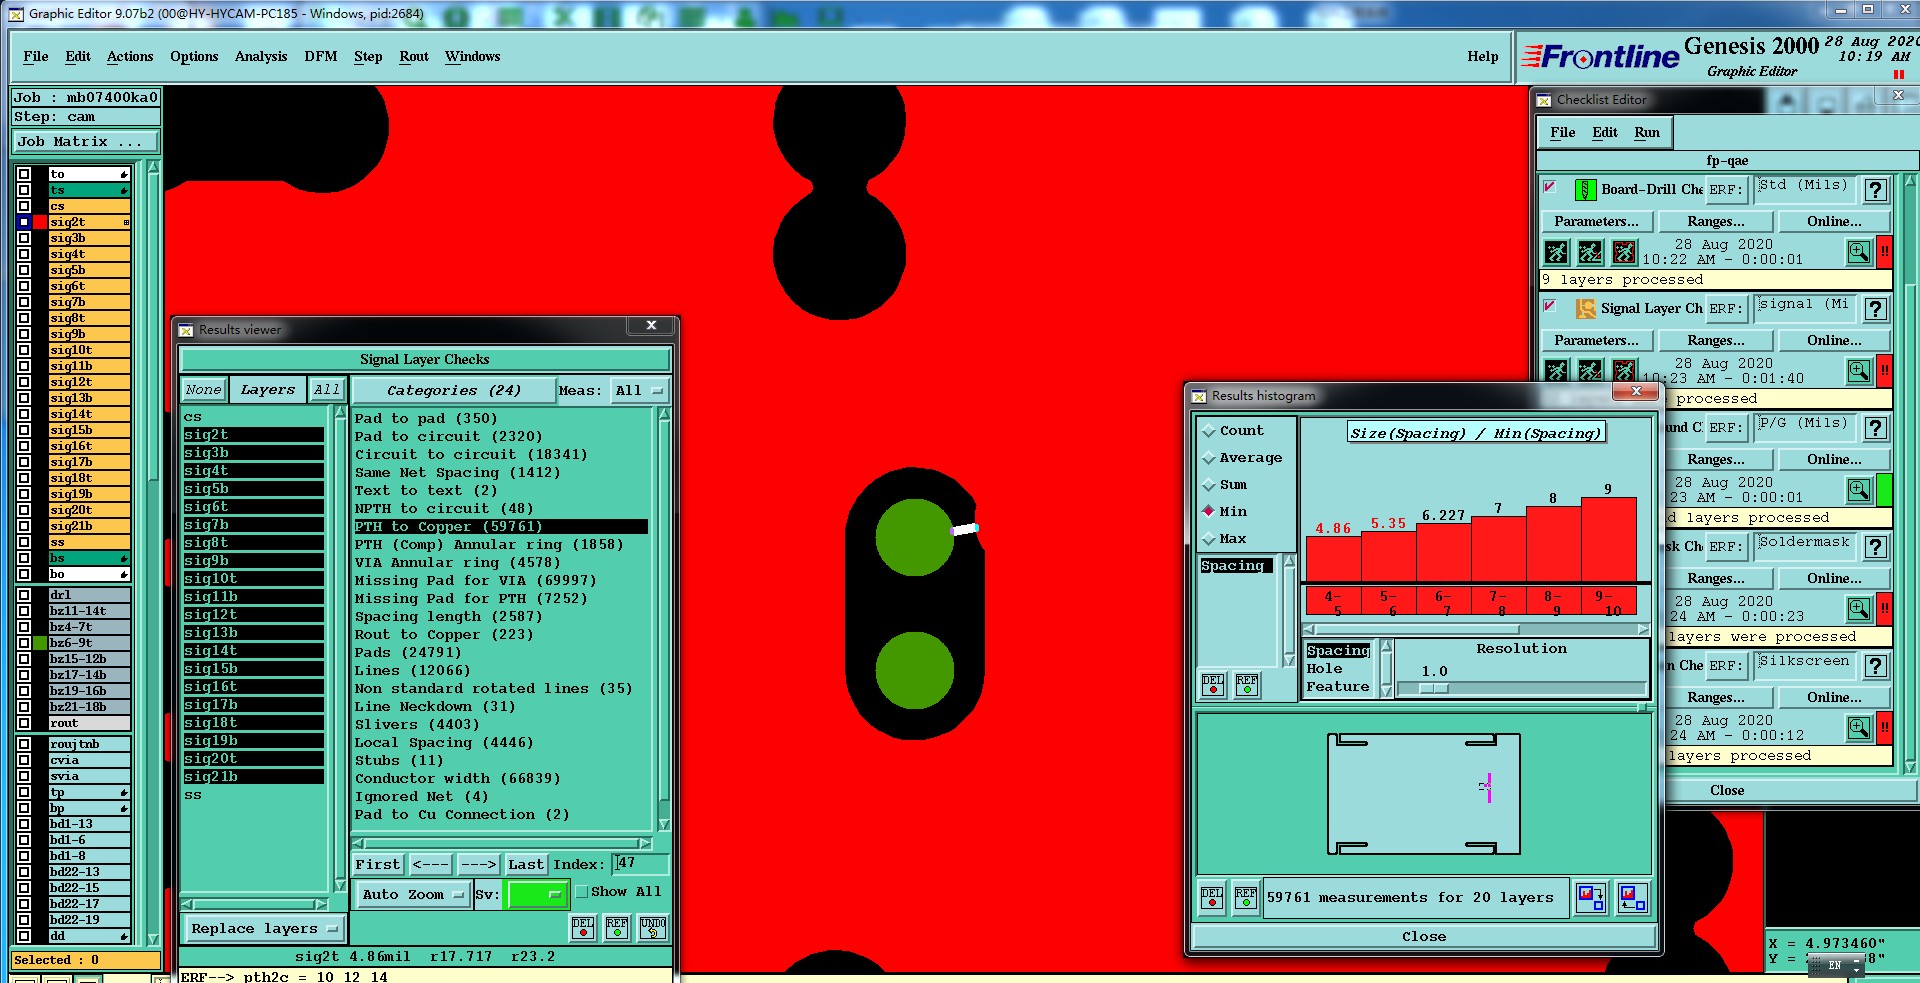
Task: Click the 9-10 histogram range swatch
Action: click(1609, 602)
